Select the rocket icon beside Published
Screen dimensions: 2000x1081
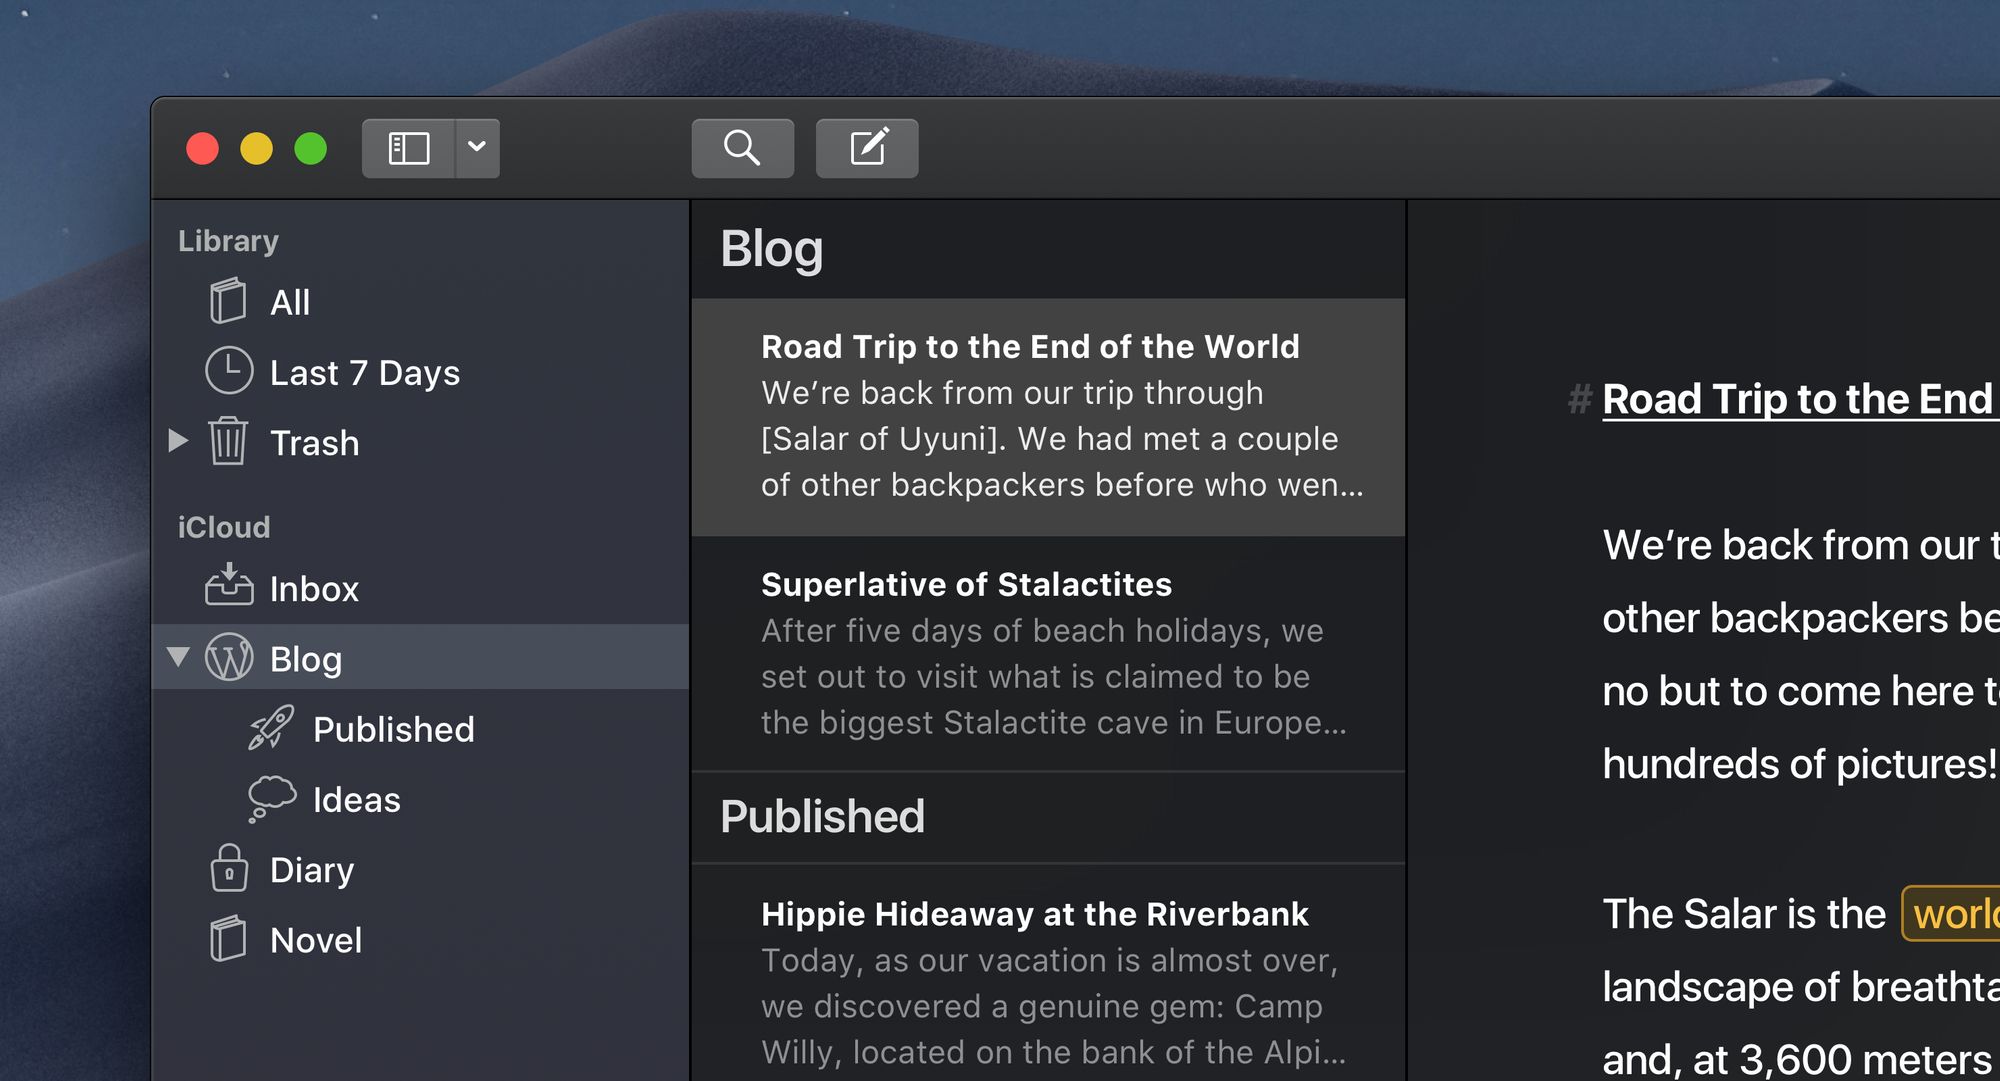(x=273, y=728)
